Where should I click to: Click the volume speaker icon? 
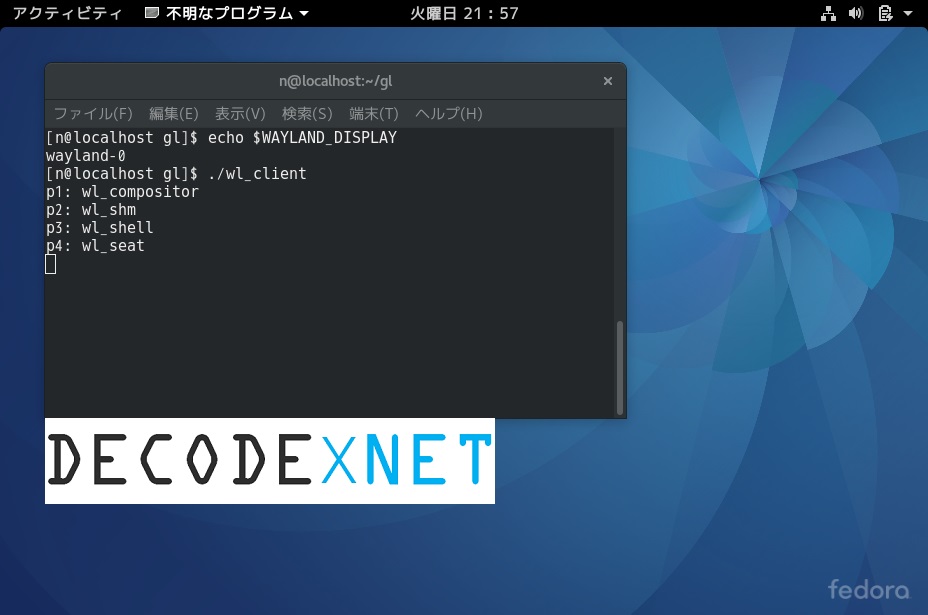coord(856,13)
